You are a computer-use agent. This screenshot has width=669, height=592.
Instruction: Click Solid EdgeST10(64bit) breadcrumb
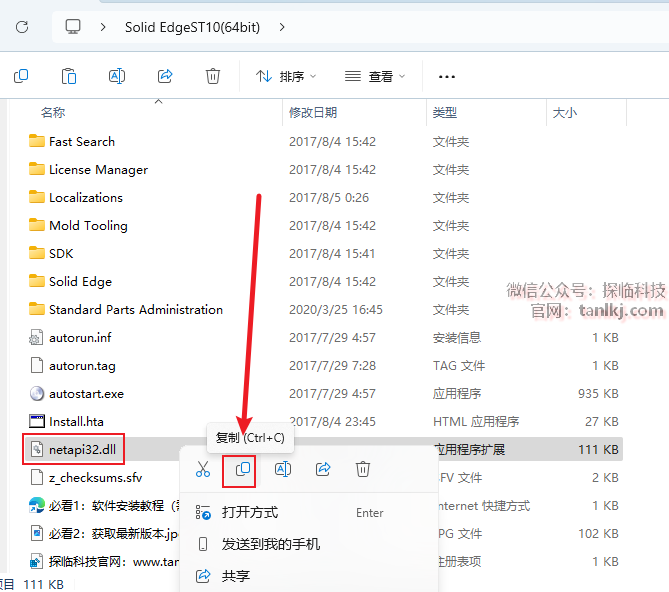coord(192,27)
